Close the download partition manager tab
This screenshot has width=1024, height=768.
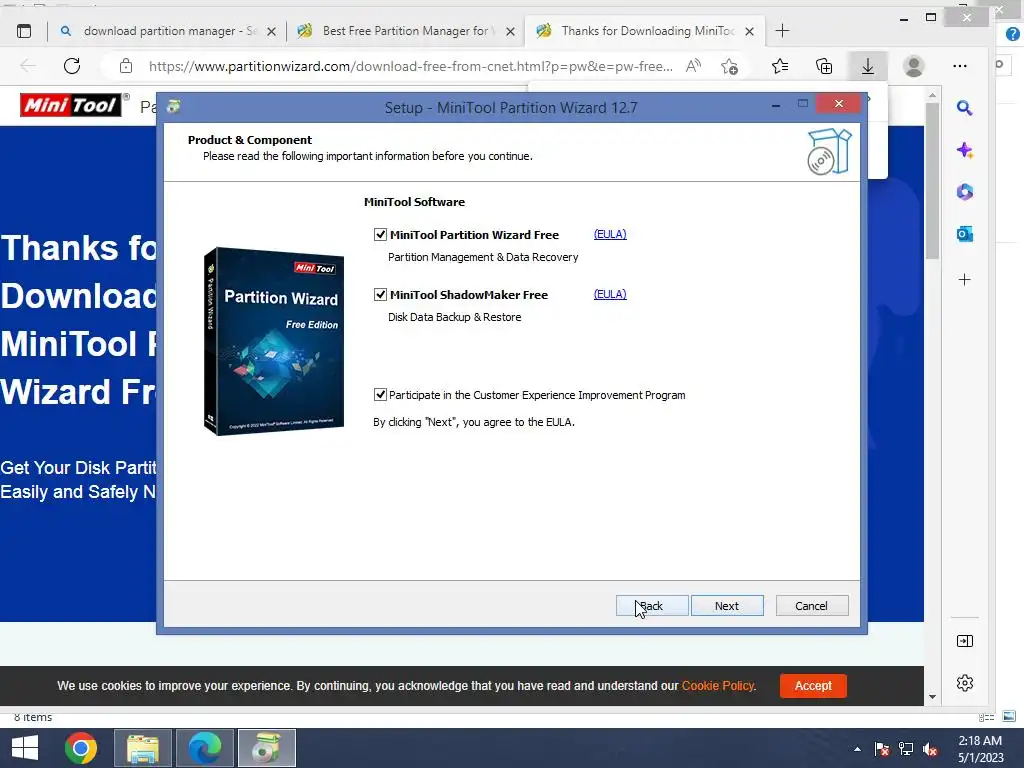[x=272, y=31]
